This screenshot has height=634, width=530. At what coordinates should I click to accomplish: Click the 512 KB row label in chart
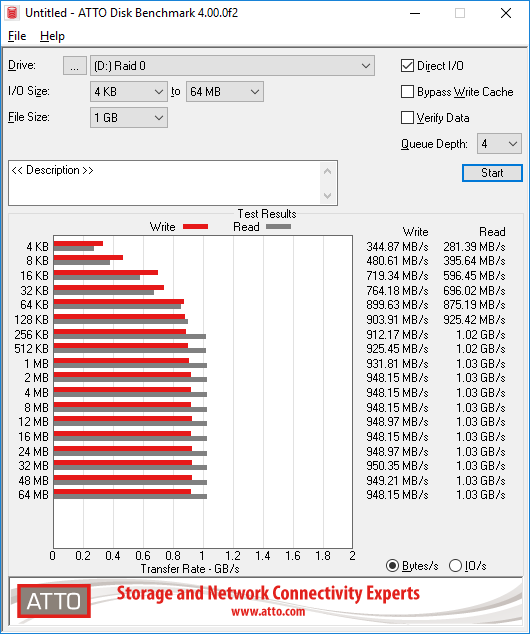[x=32, y=349]
